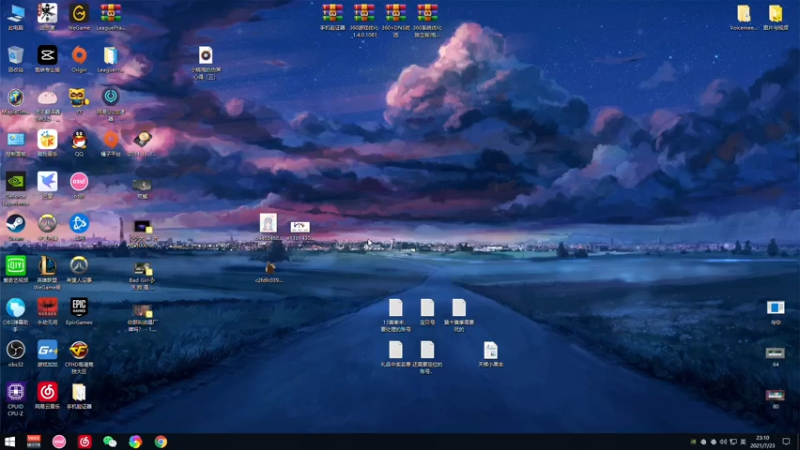
Task: Click the taskbar clock showing 23:10
Action: [x=763, y=441]
